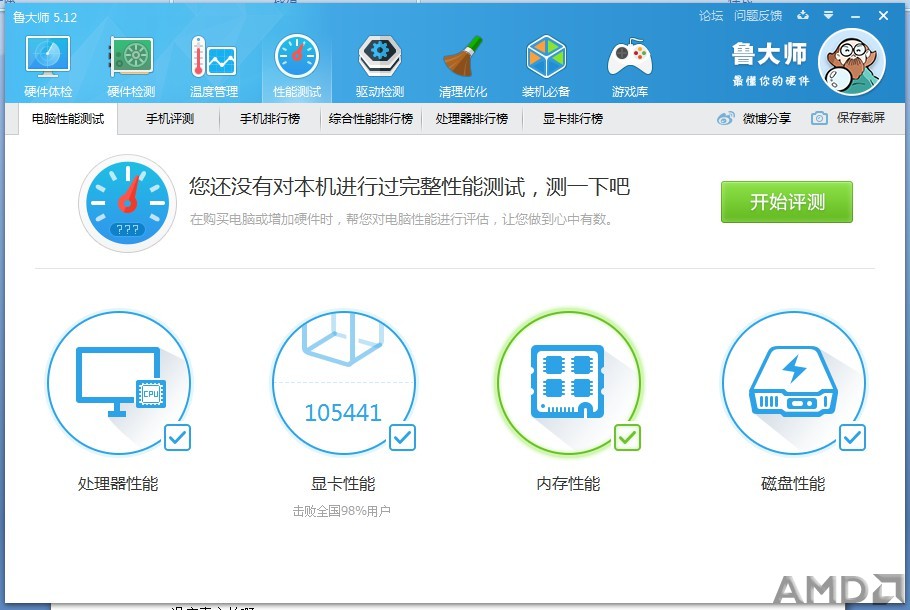Open 游戏库 game library controller icon
Image resolution: width=910 pixels, height=610 pixels.
pyautogui.click(x=630, y=66)
